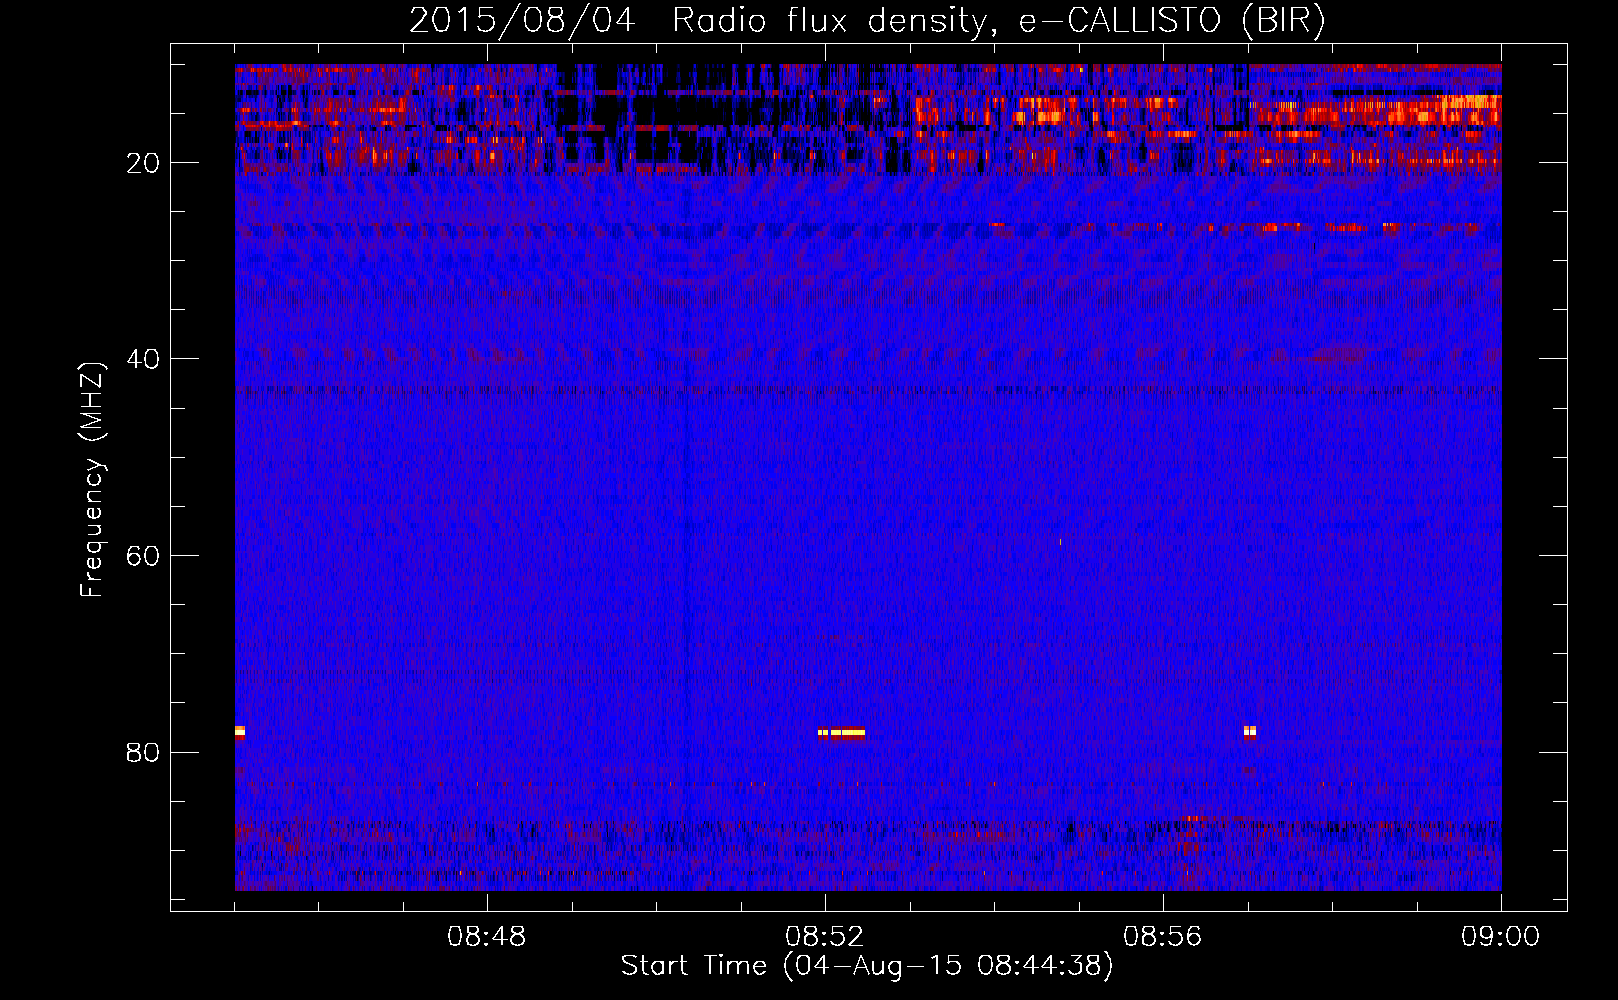Click the 09:00 time tick label
The height and width of the screenshot is (1000, 1618).
[1501, 937]
